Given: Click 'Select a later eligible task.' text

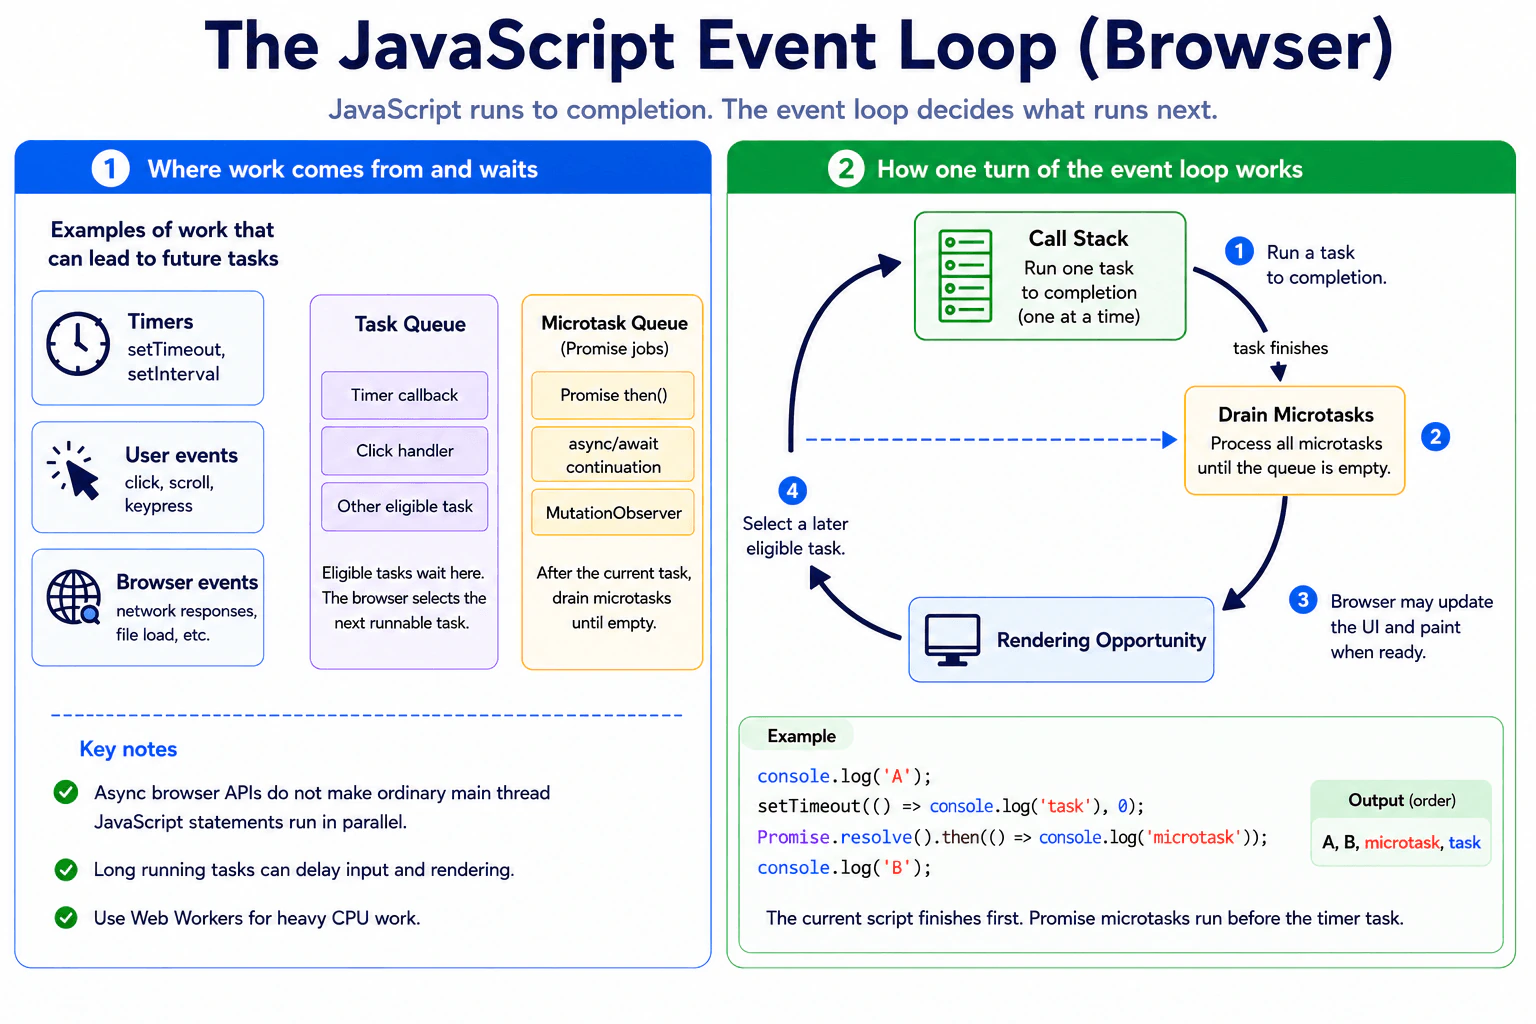Looking at the screenshot, I should (795, 536).
